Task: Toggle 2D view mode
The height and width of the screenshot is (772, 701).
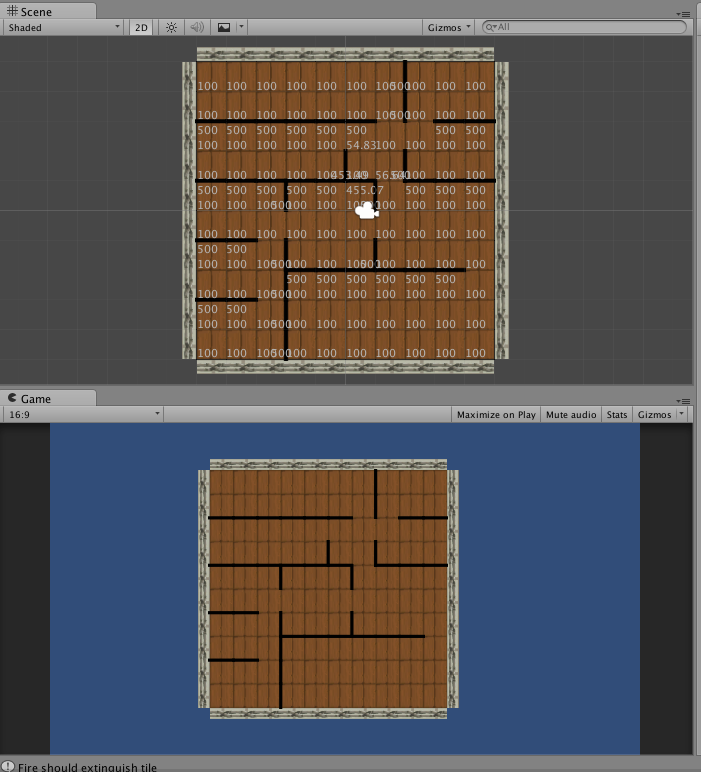Action: coord(142,28)
